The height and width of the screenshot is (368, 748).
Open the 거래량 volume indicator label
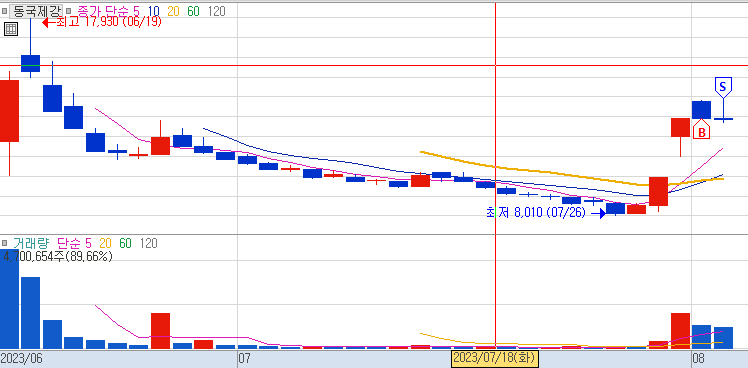coord(31,243)
